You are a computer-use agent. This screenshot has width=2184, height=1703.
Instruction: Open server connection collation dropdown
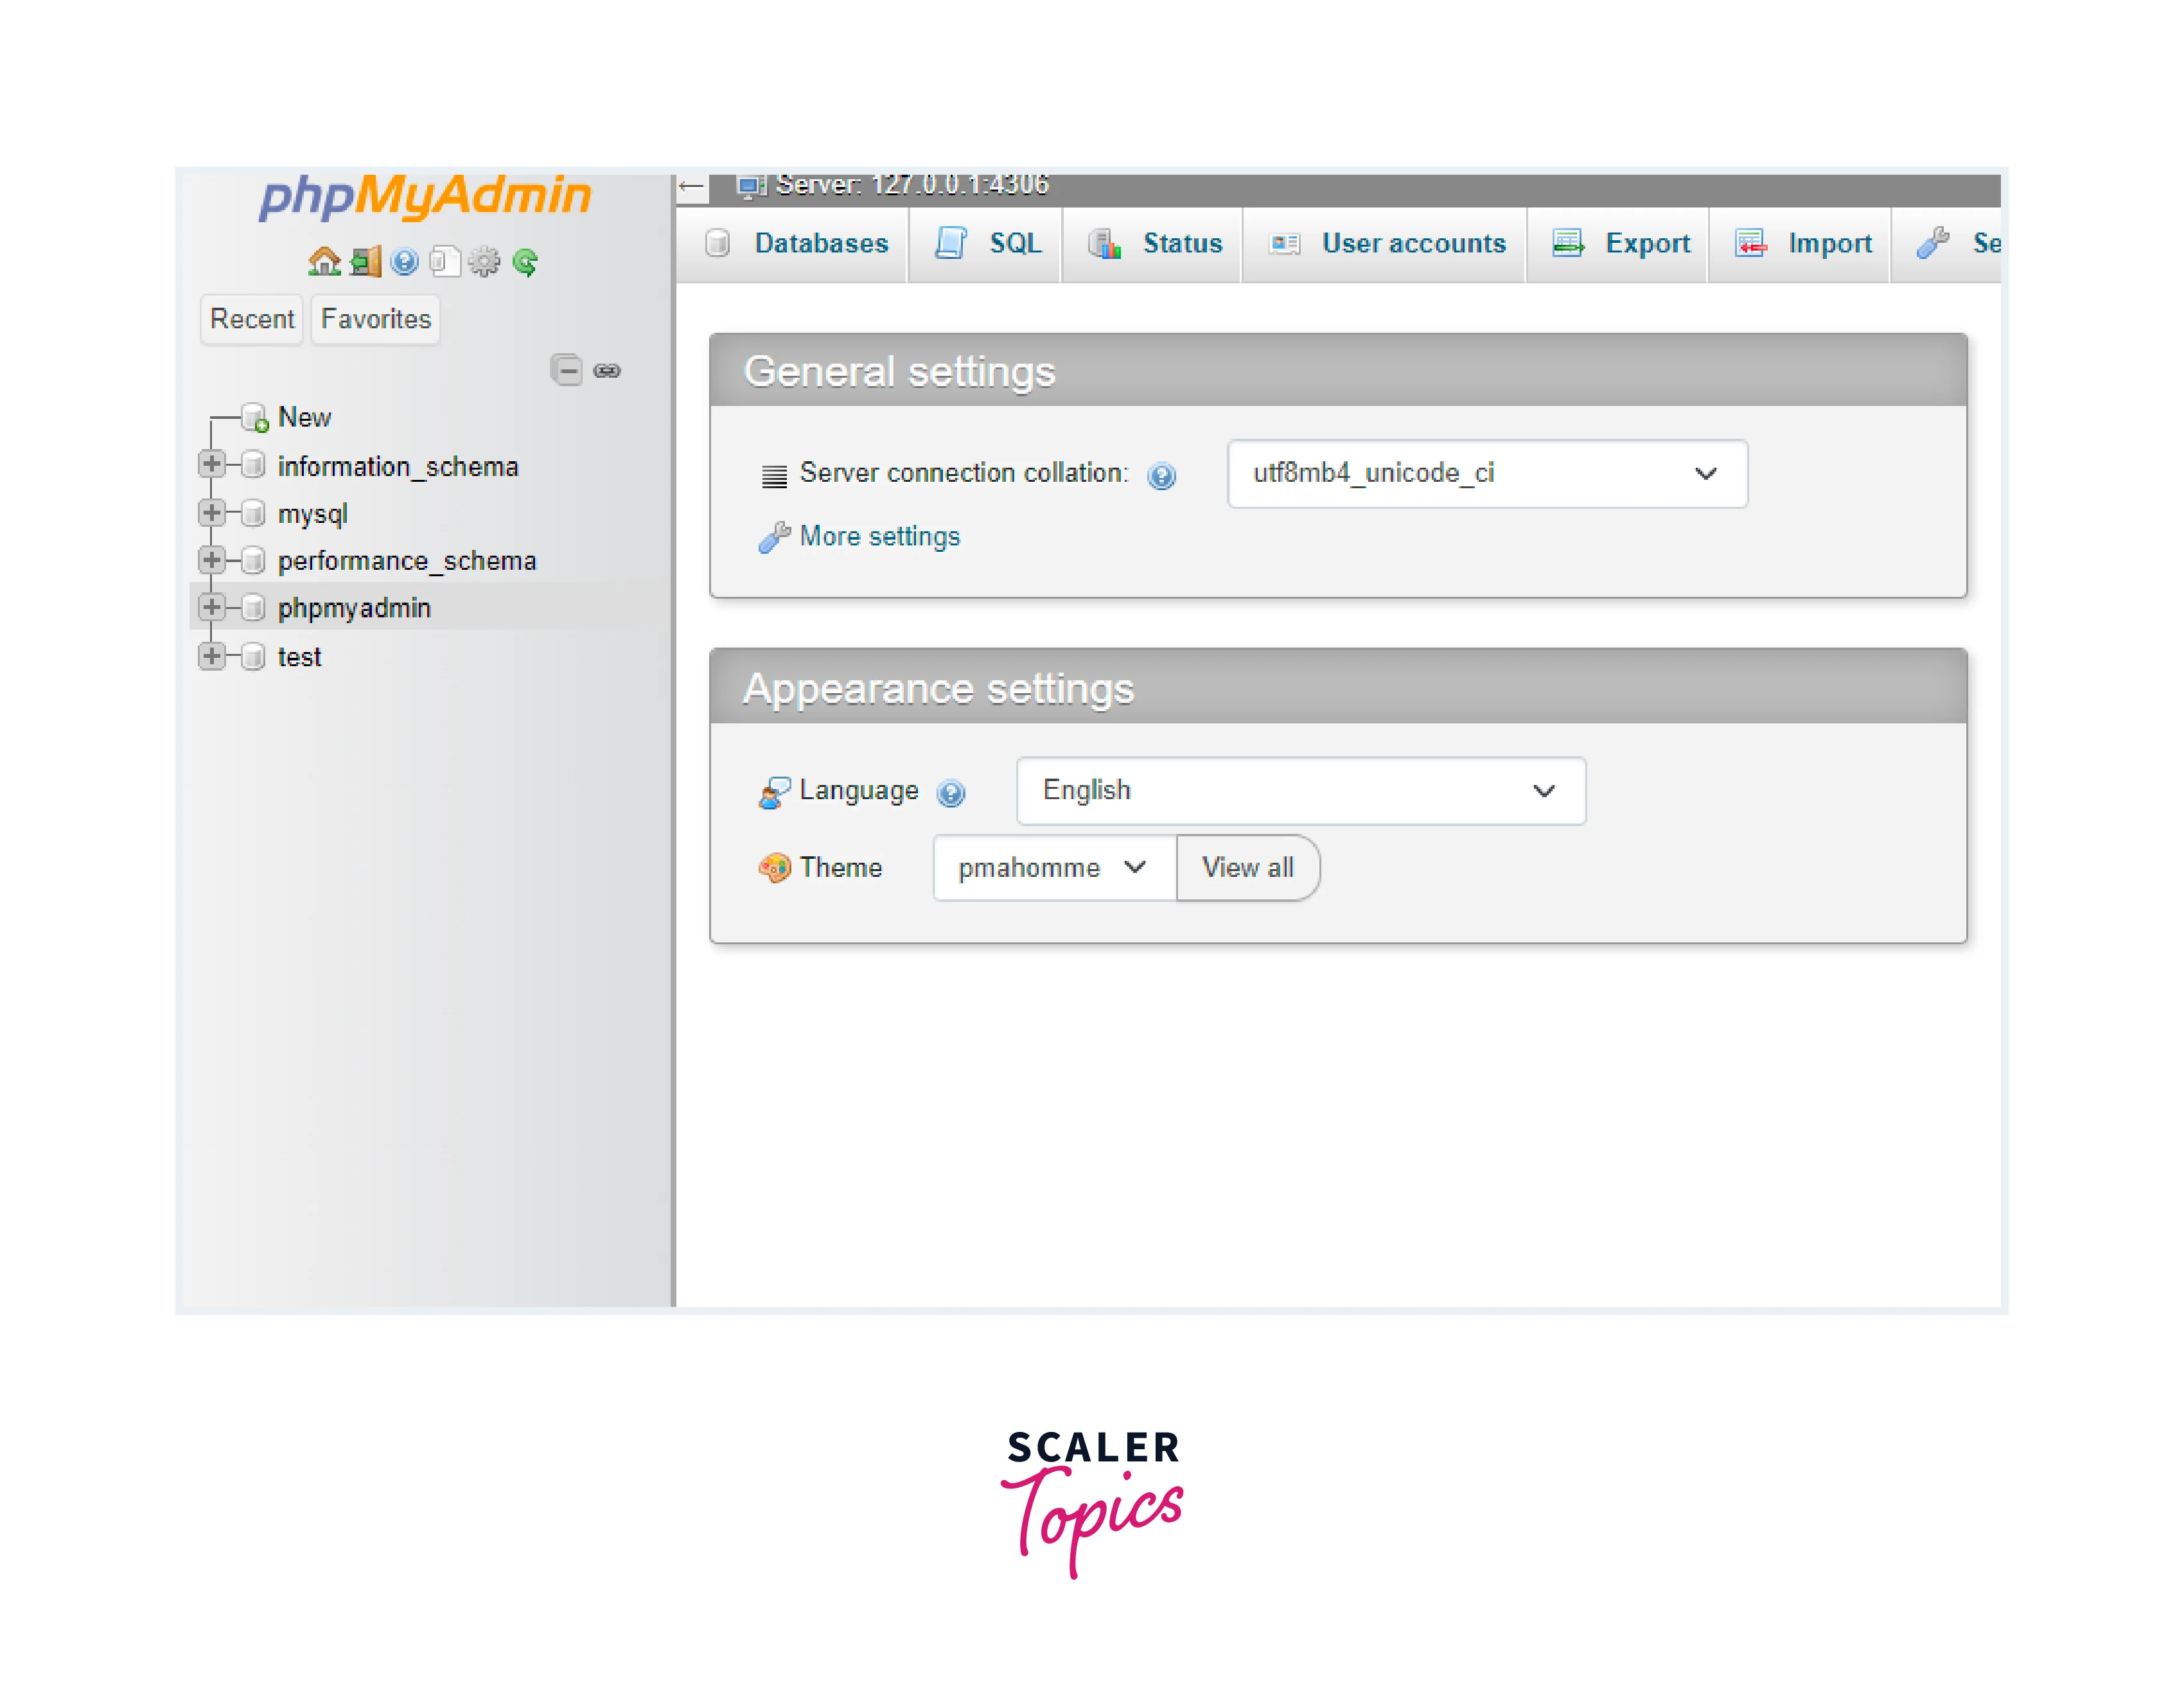tap(1487, 474)
